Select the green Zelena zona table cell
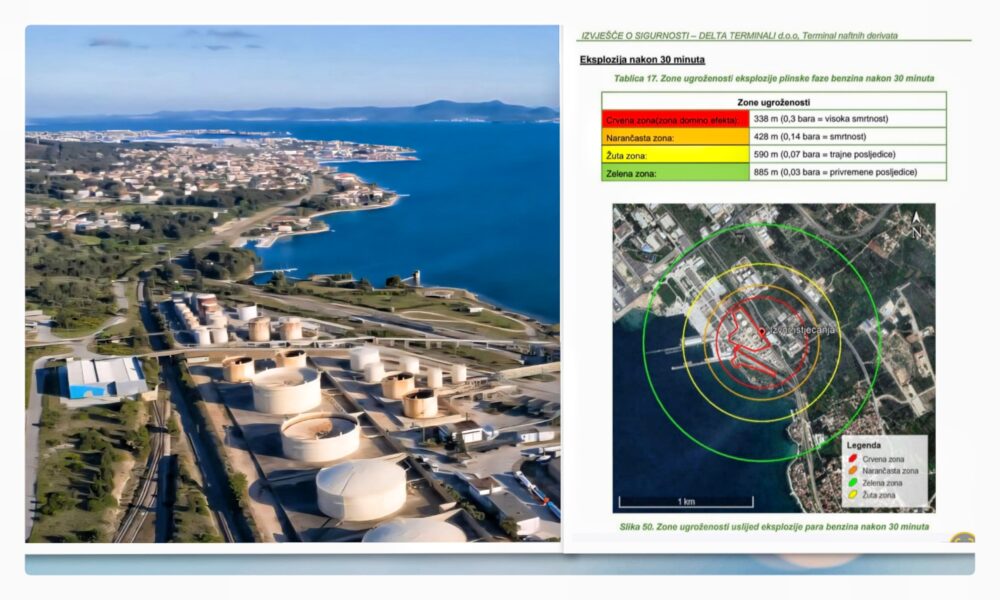The width and height of the screenshot is (1000, 600). tap(675, 173)
